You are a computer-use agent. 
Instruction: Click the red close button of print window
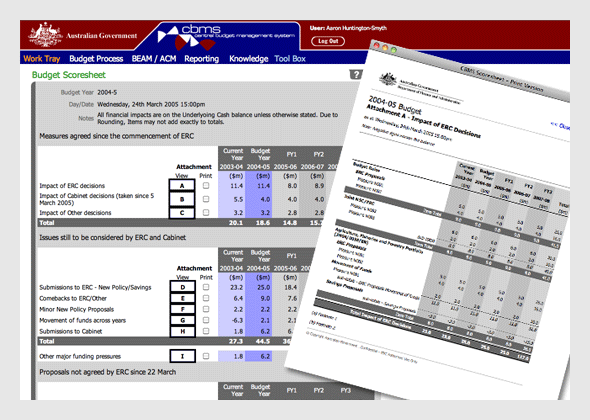point(376,46)
